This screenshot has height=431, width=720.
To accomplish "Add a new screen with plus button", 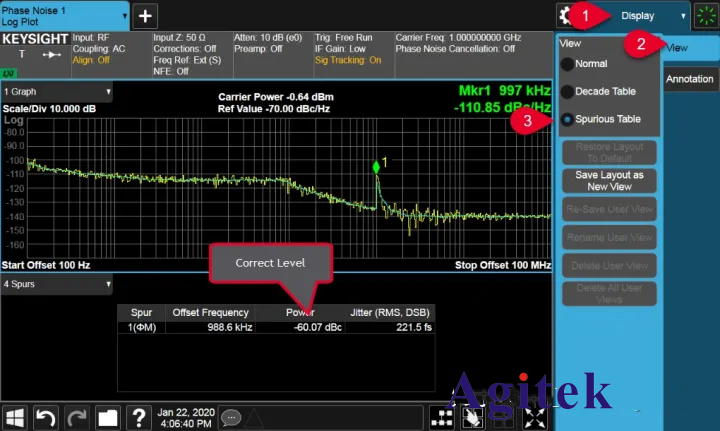I will (146, 15).
